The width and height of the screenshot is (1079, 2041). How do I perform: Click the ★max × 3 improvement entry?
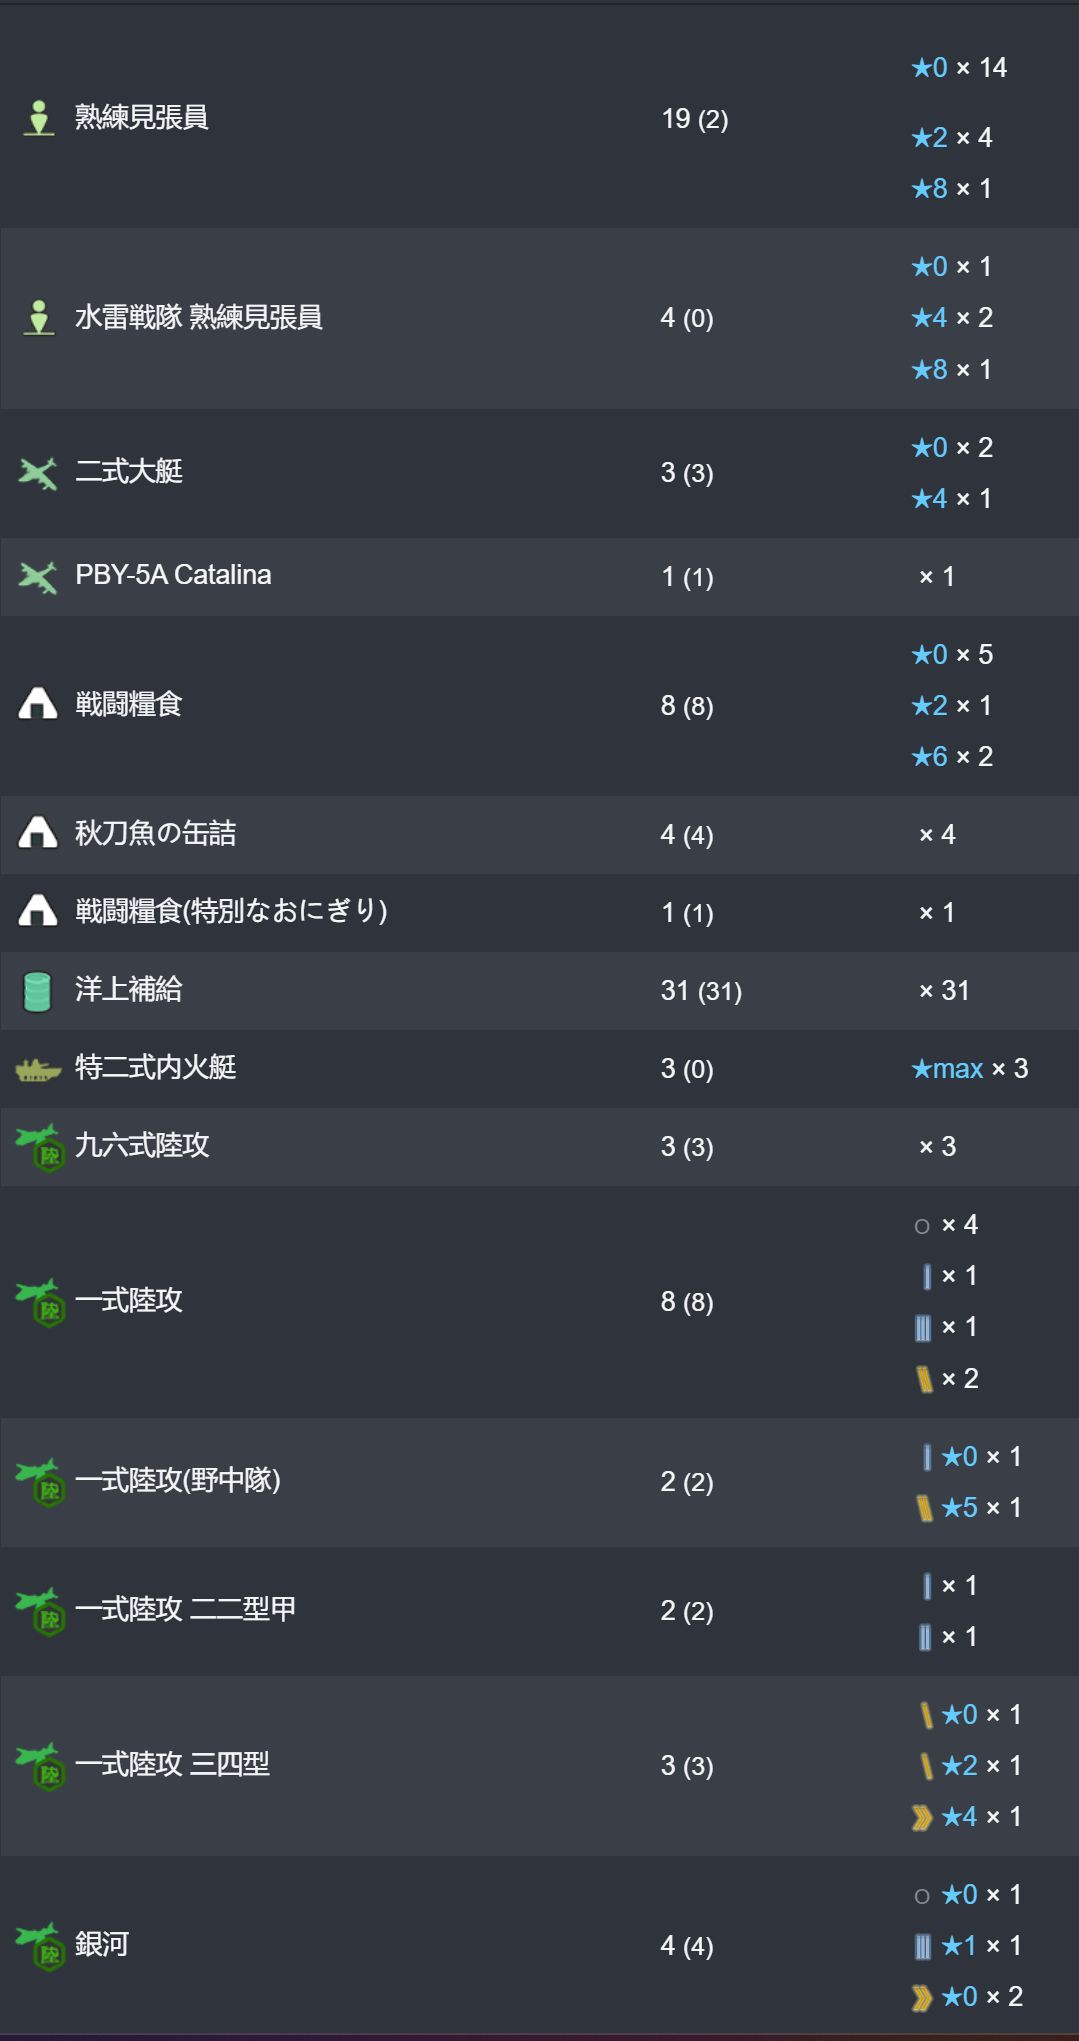pyautogui.click(x=969, y=1069)
